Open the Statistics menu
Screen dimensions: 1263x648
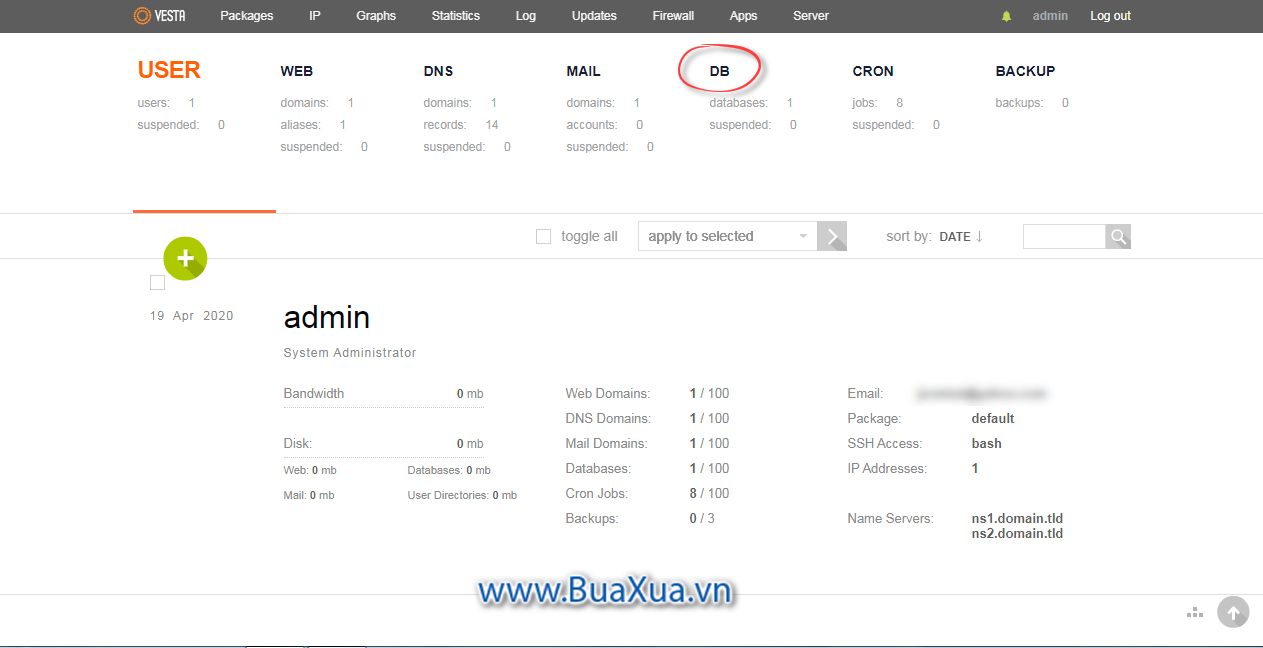coord(456,16)
